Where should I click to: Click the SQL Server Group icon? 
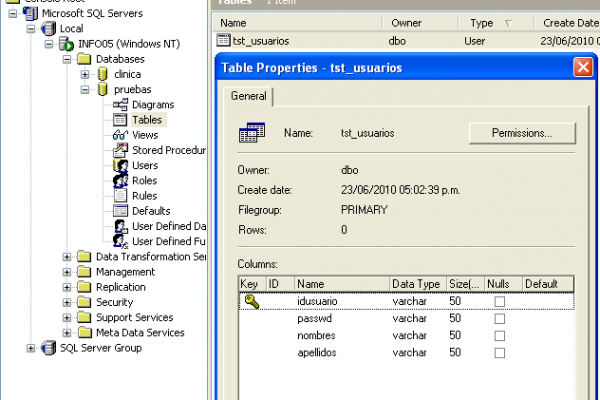tap(49, 348)
